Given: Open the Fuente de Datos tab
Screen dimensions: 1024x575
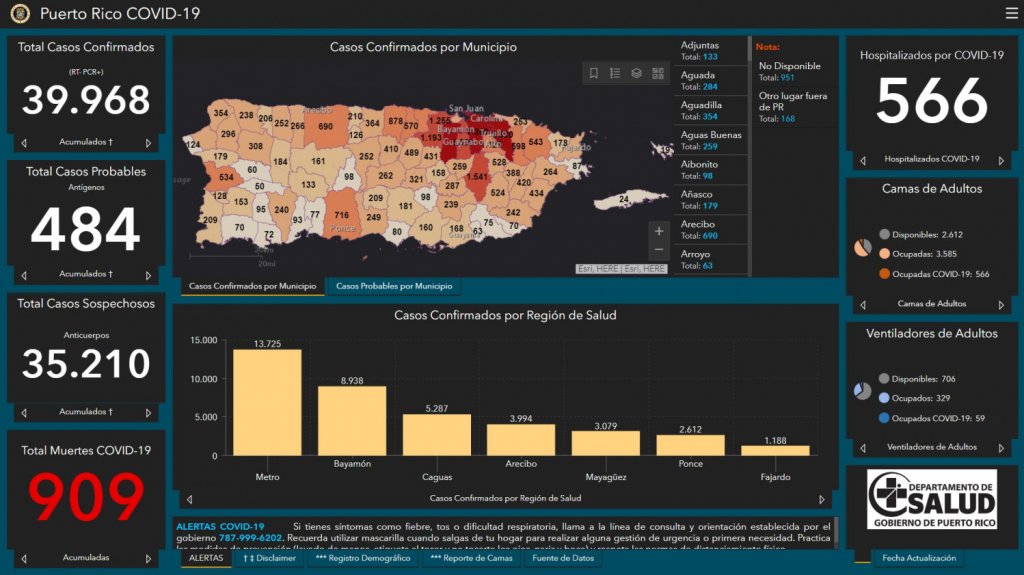Looking at the screenshot, I should point(563,559).
